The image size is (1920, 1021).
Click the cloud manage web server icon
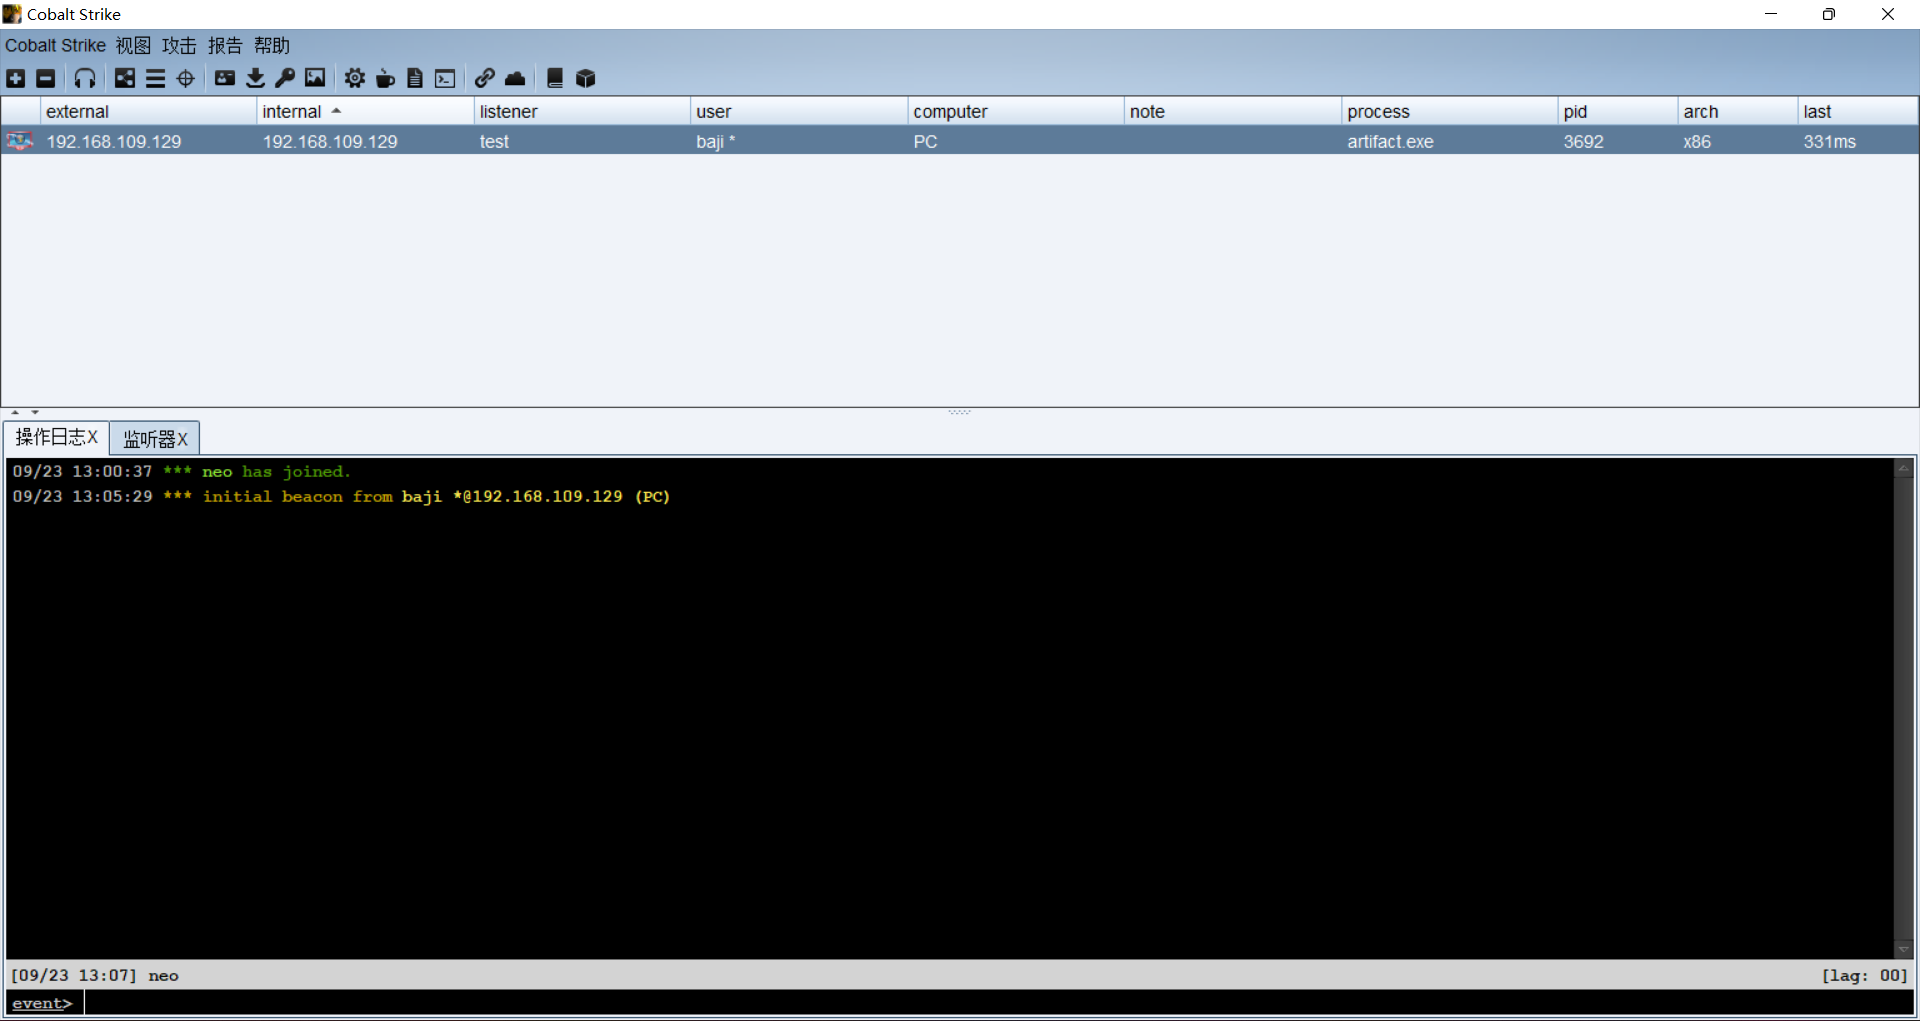(515, 78)
